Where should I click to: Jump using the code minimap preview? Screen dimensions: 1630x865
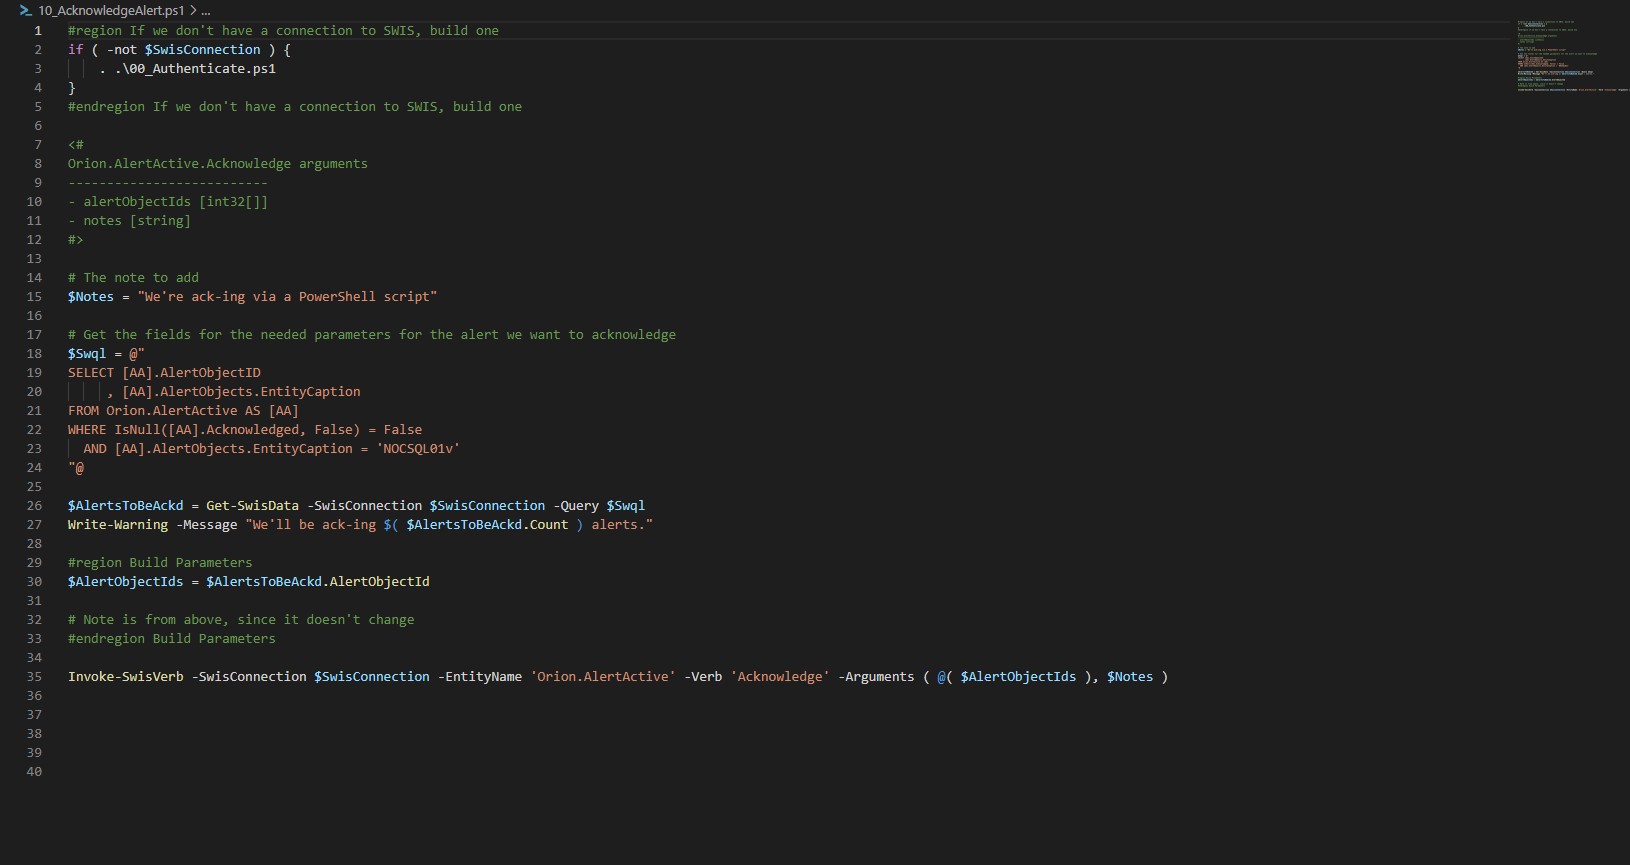tap(1572, 55)
